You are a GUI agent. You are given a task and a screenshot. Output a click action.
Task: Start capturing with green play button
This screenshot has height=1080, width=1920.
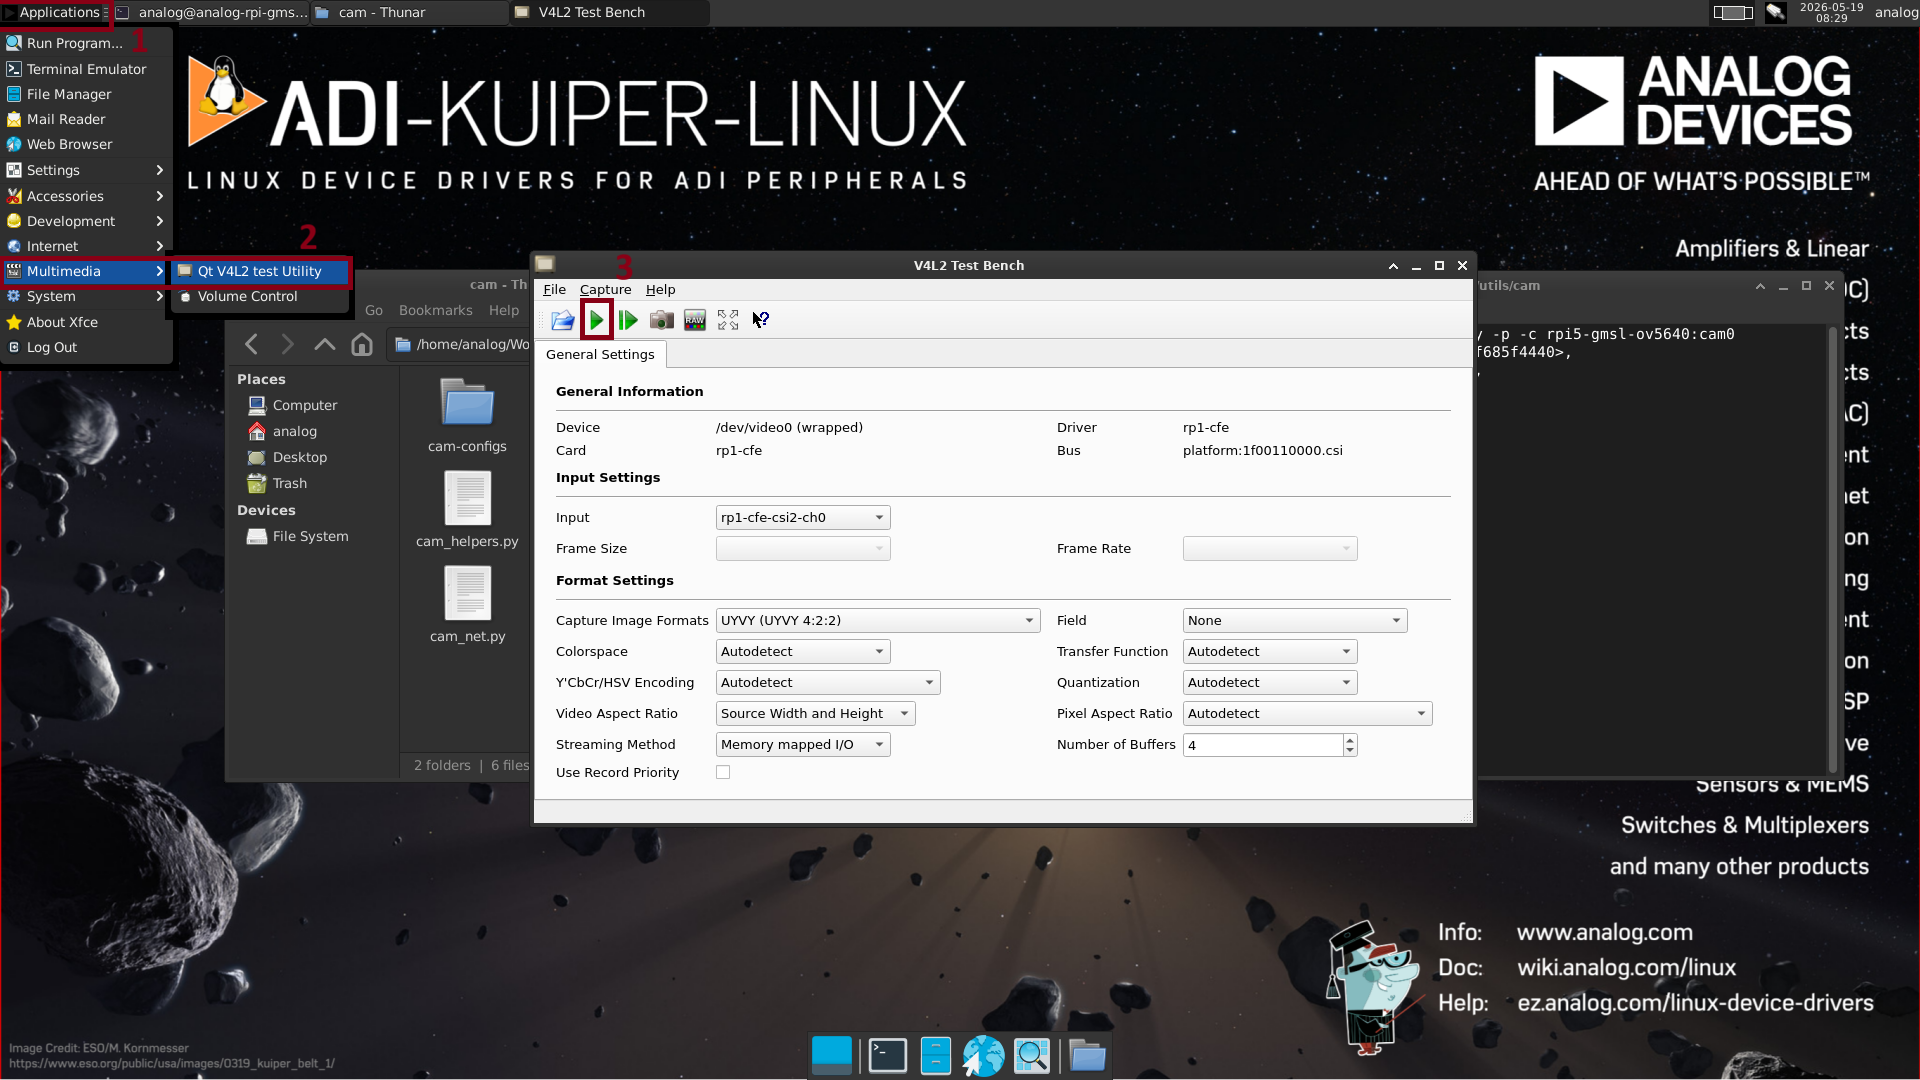(597, 320)
